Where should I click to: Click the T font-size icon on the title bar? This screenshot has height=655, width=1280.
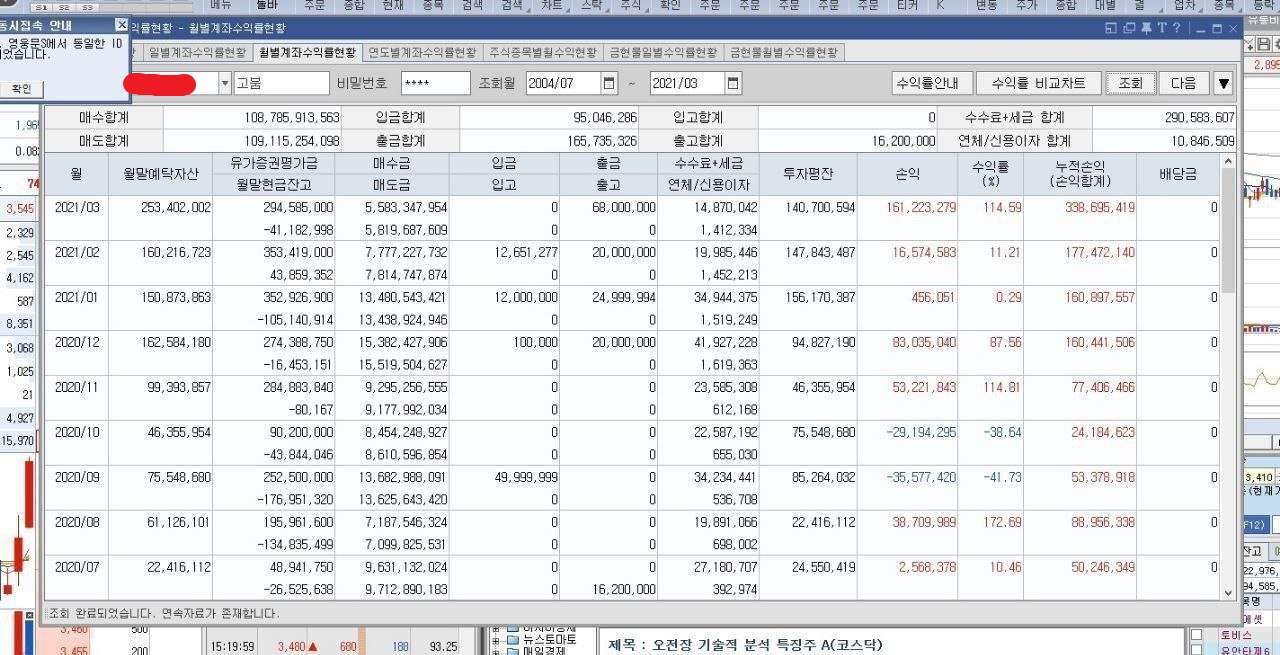(x=1162, y=30)
